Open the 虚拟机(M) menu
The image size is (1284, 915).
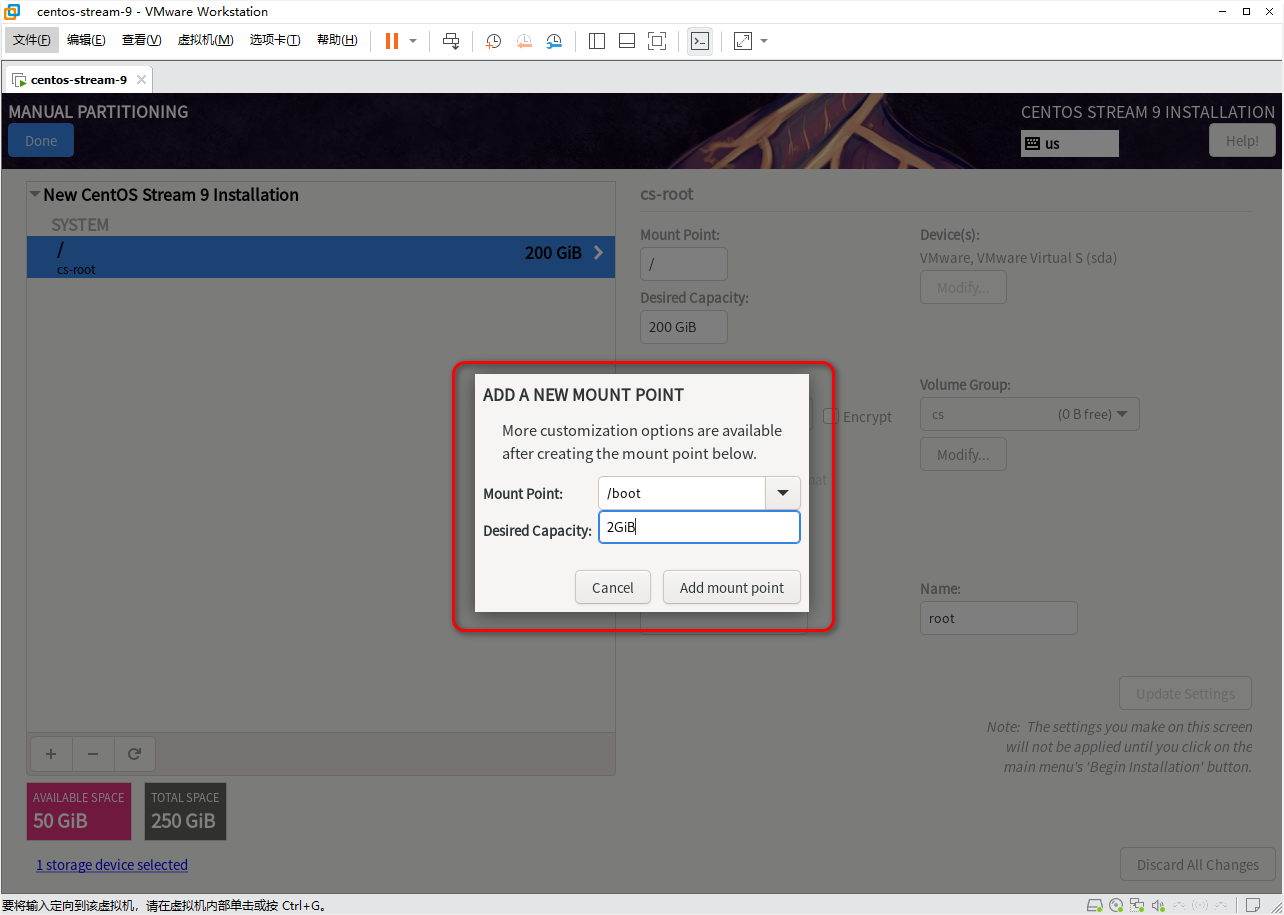click(205, 40)
